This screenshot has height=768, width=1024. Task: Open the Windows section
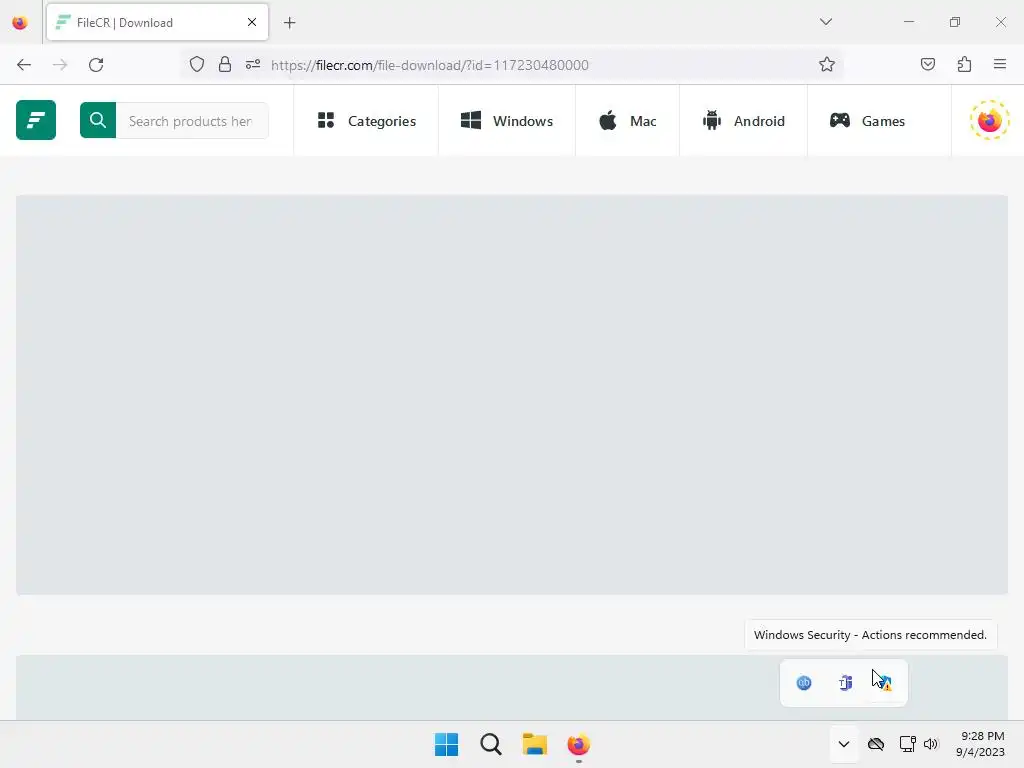(507, 121)
